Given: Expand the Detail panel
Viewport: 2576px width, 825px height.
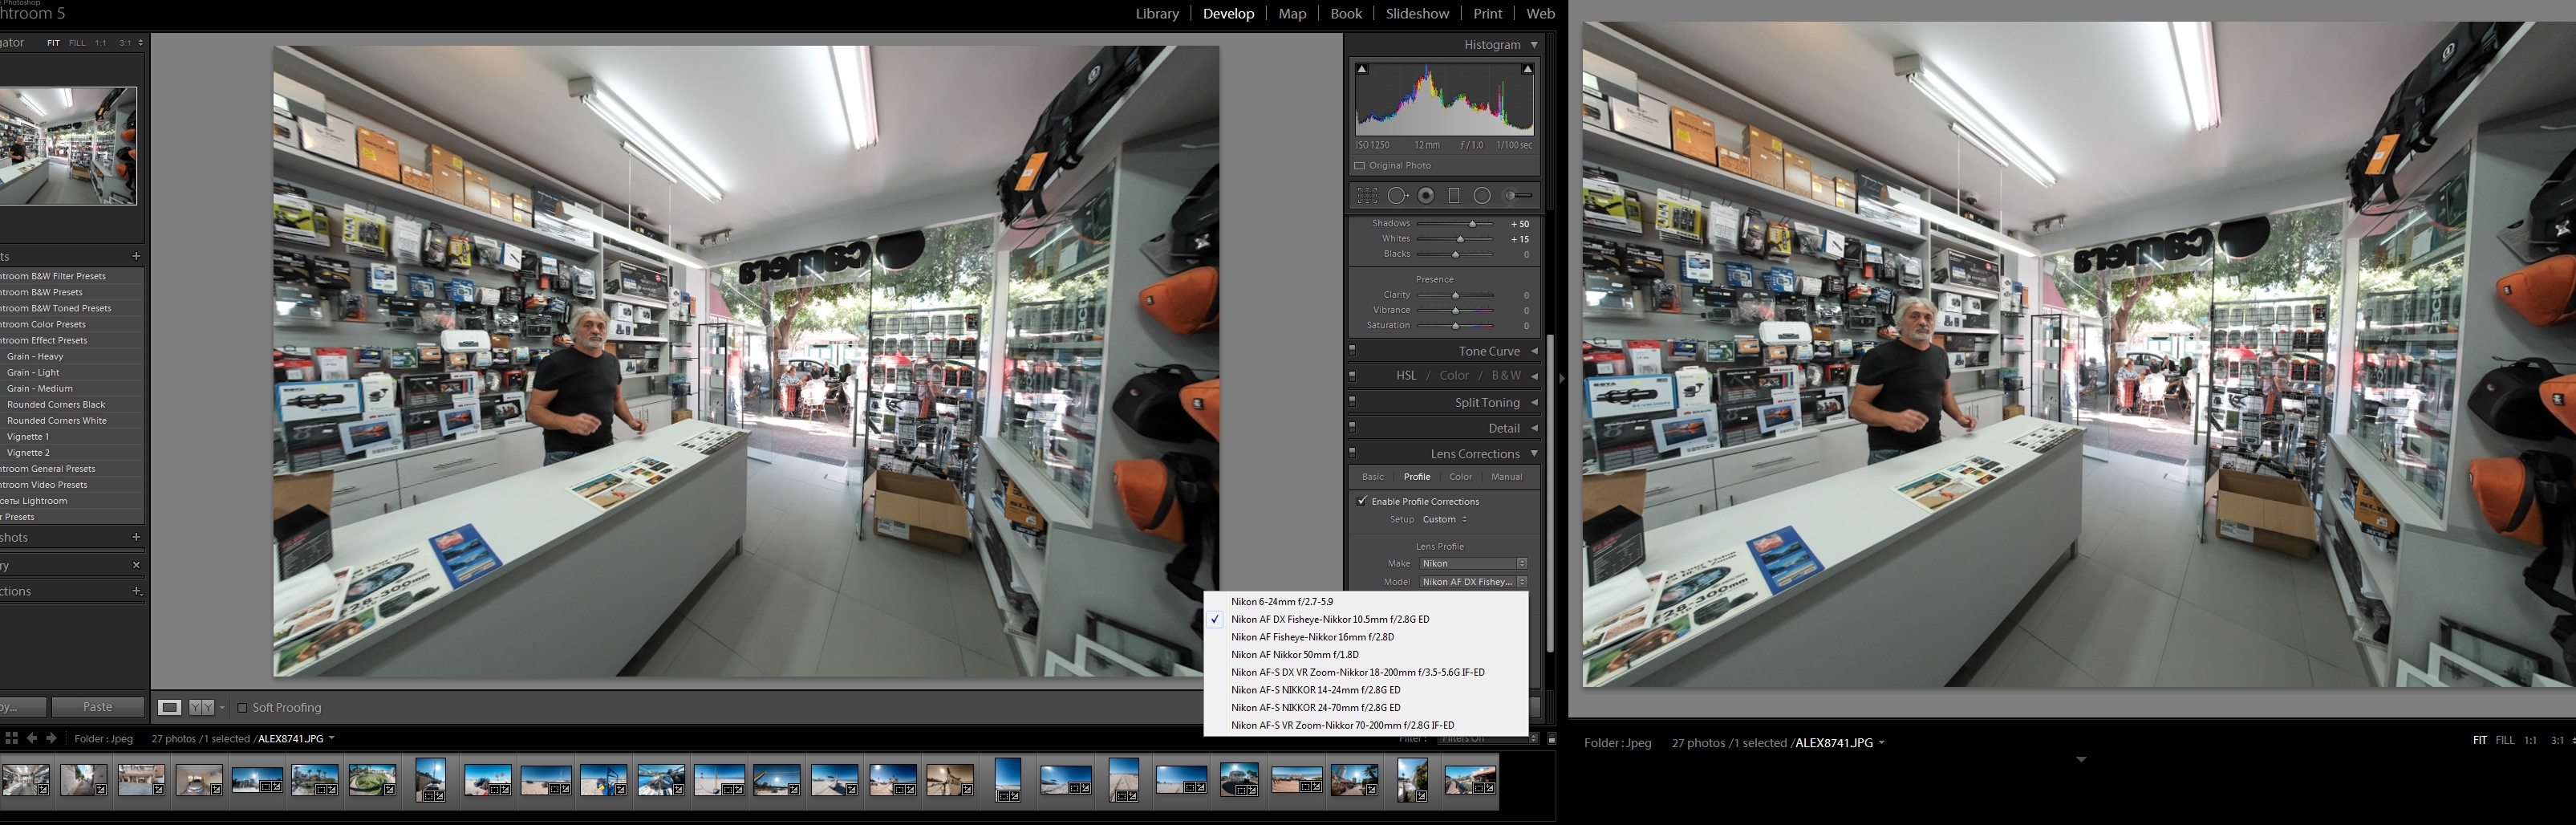Looking at the screenshot, I should click(x=1534, y=428).
